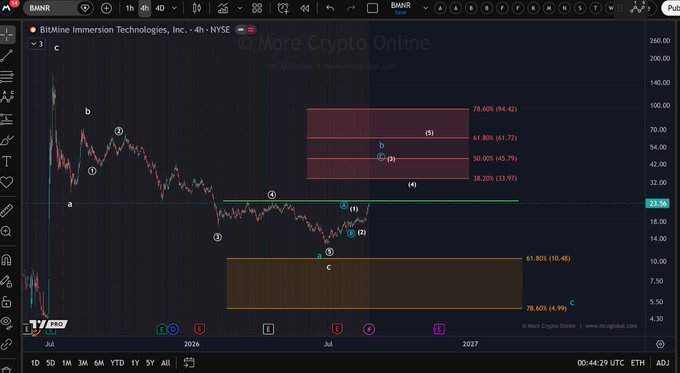Click the 23.56 current price label
The width and height of the screenshot is (680, 373).
pyautogui.click(x=657, y=203)
